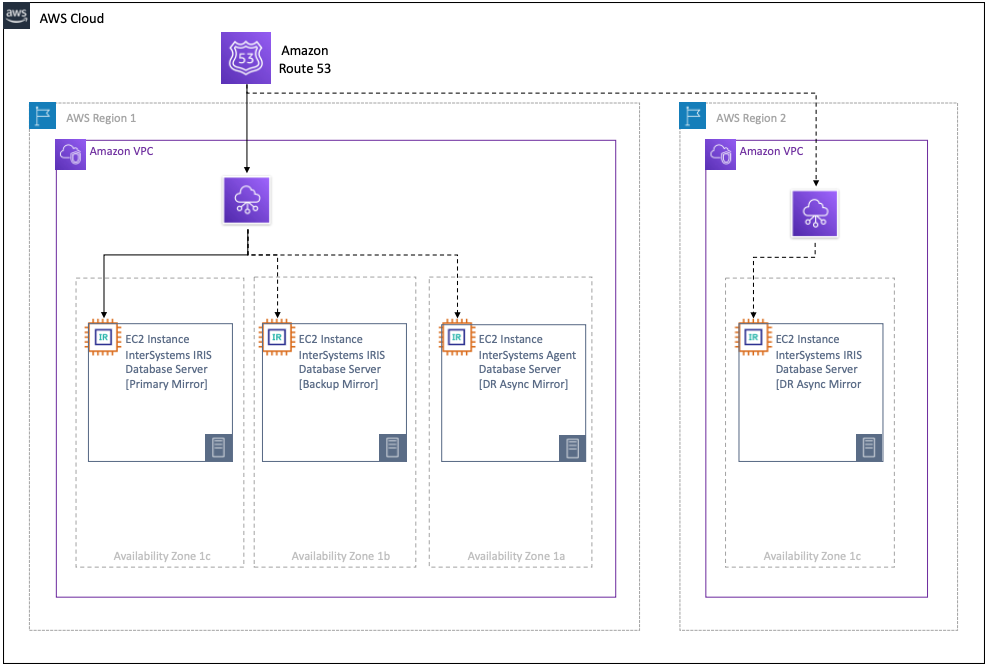
Task: Click the InterSystems Agent EC2 chip icon
Action: point(456,337)
